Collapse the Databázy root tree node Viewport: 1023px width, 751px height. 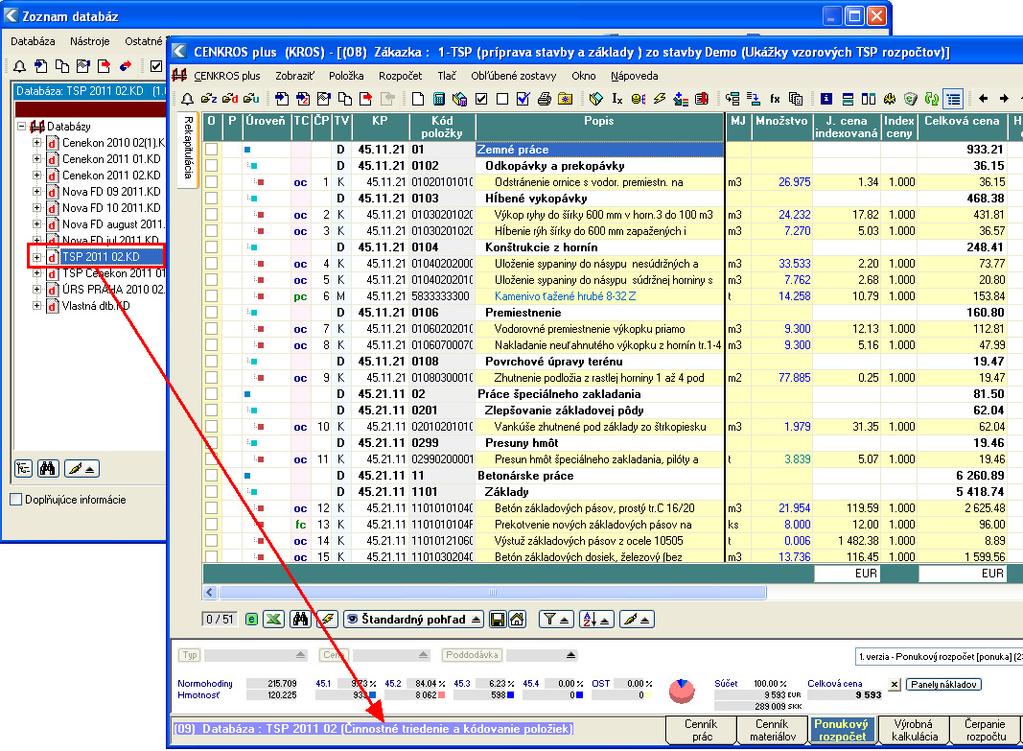click(x=22, y=126)
